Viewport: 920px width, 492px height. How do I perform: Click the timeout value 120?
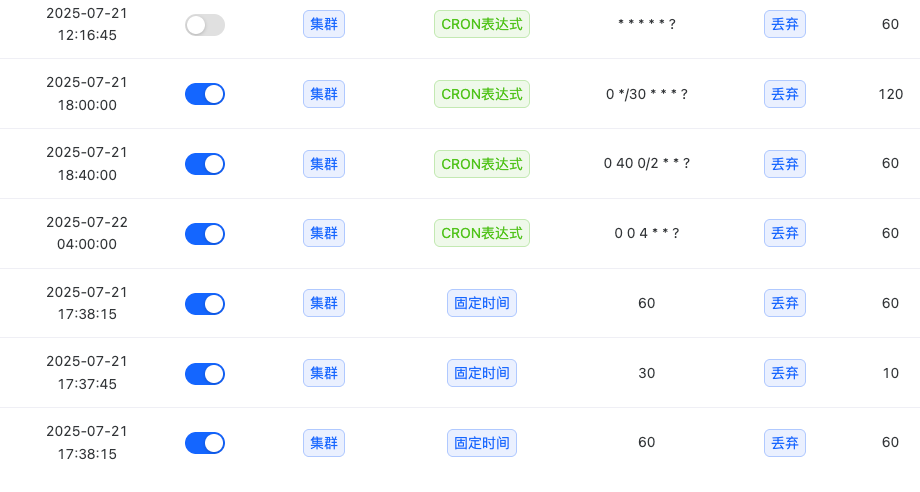(x=890, y=94)
